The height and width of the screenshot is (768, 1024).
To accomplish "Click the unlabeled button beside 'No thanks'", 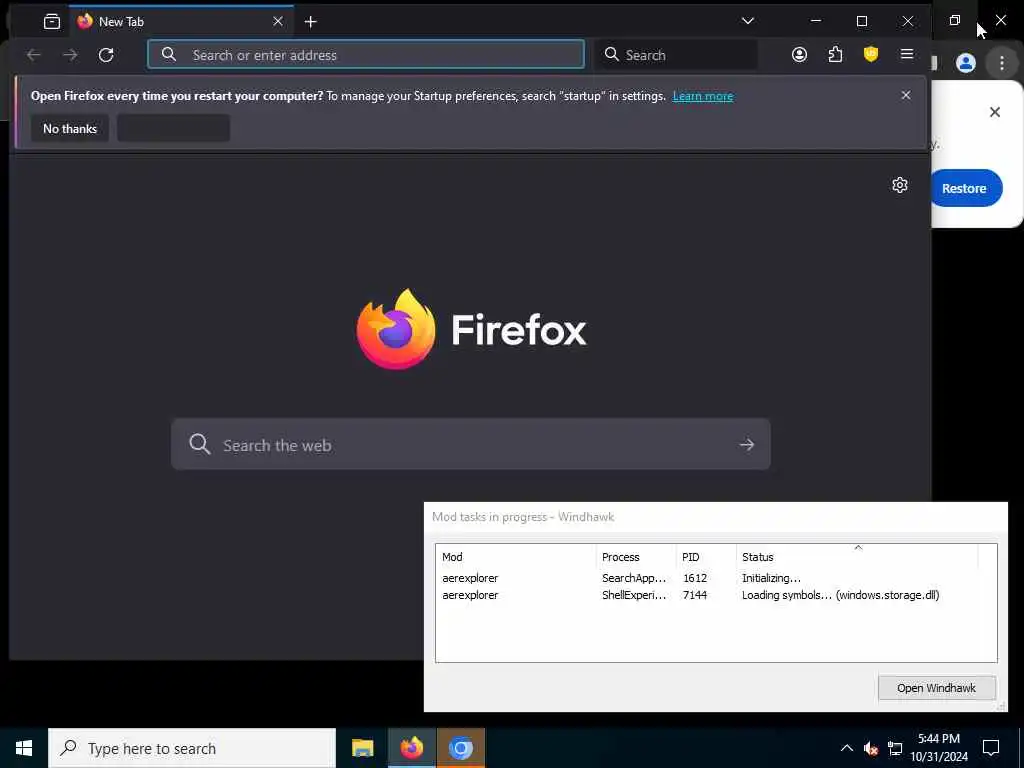I will click(x=173, y=129).
